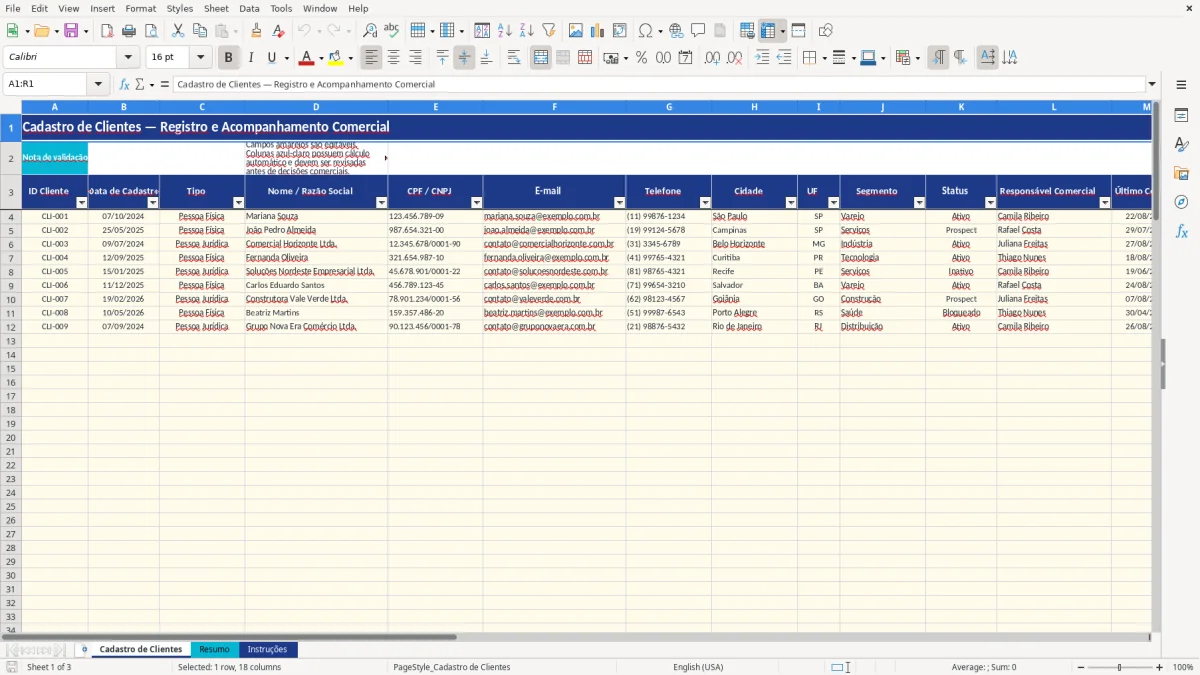Increase indent
Screen dimensions: 1200x675
762,58
